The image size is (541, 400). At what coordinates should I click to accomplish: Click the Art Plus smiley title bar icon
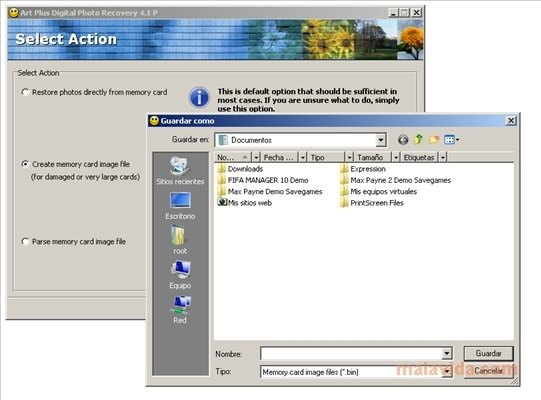[14, 13]
